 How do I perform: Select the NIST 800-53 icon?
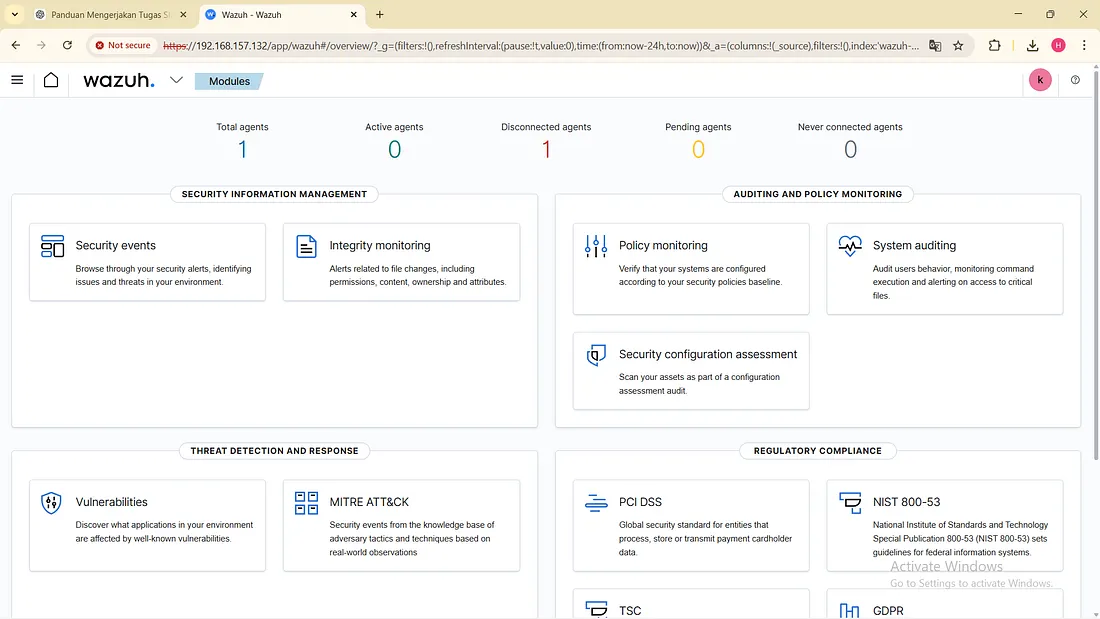849,503
